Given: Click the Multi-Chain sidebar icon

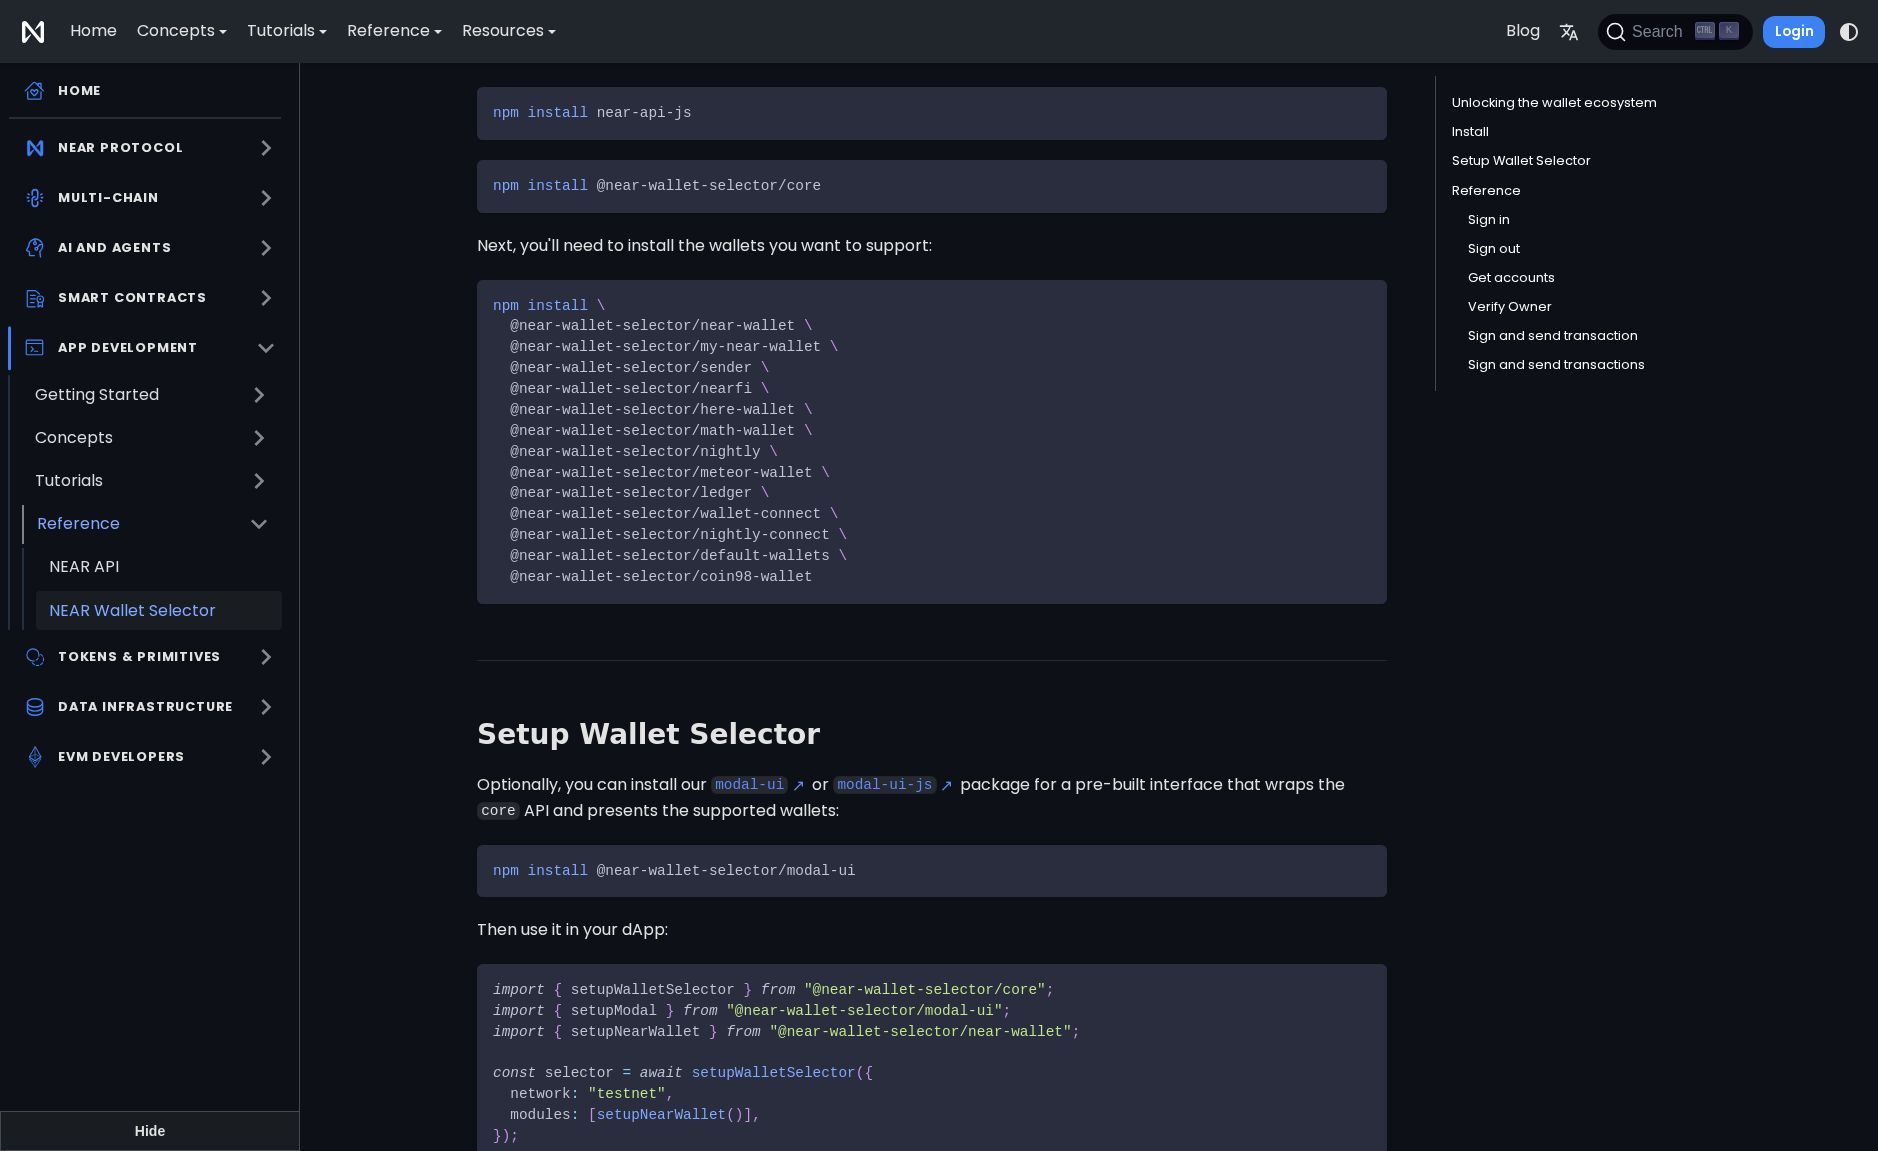Looking at the screenshot, I should pos(35,198).
